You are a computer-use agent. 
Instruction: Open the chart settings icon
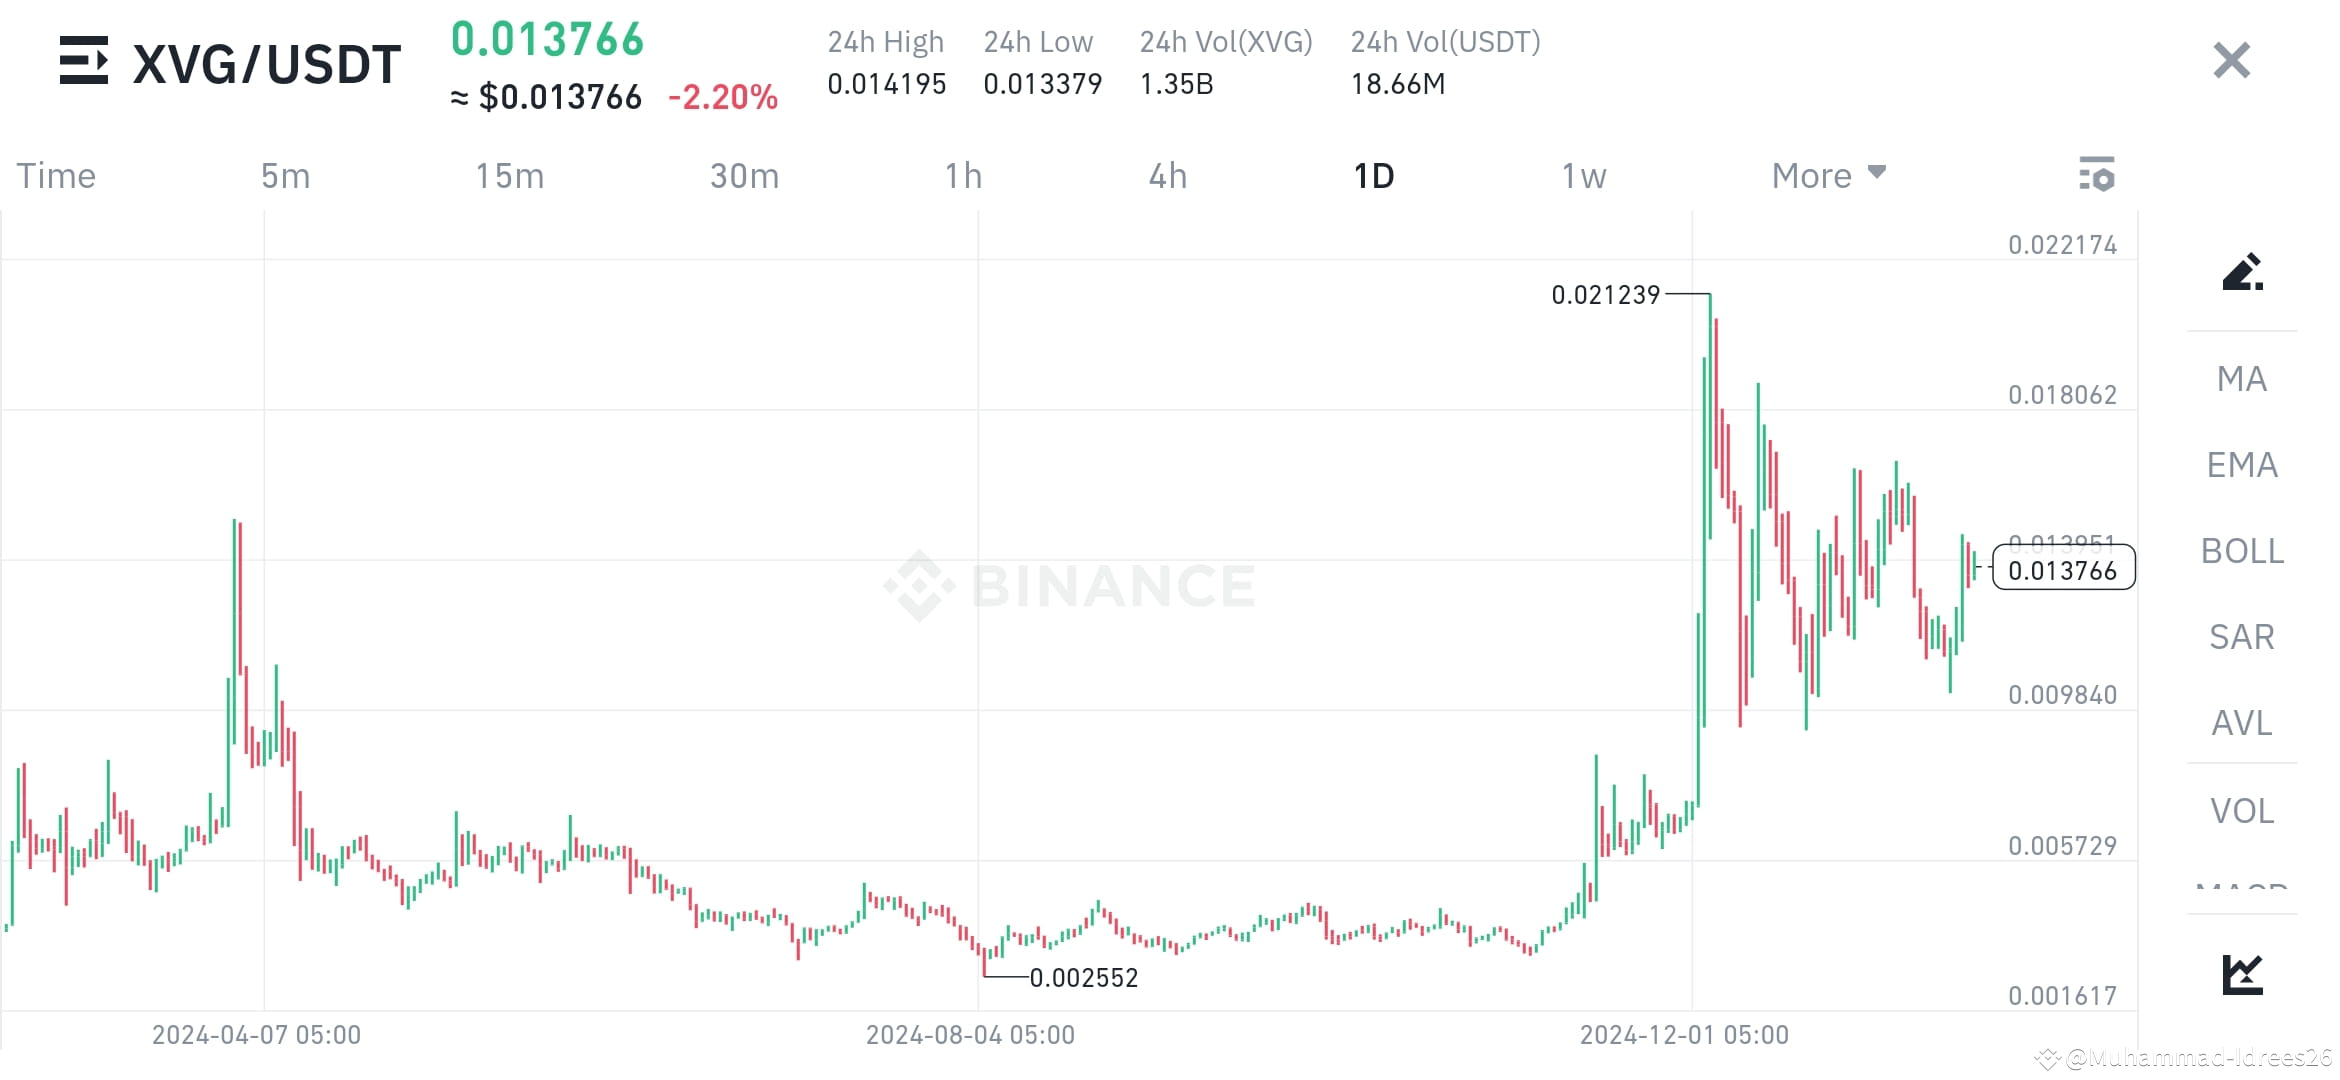click(x=2097, y=175)
